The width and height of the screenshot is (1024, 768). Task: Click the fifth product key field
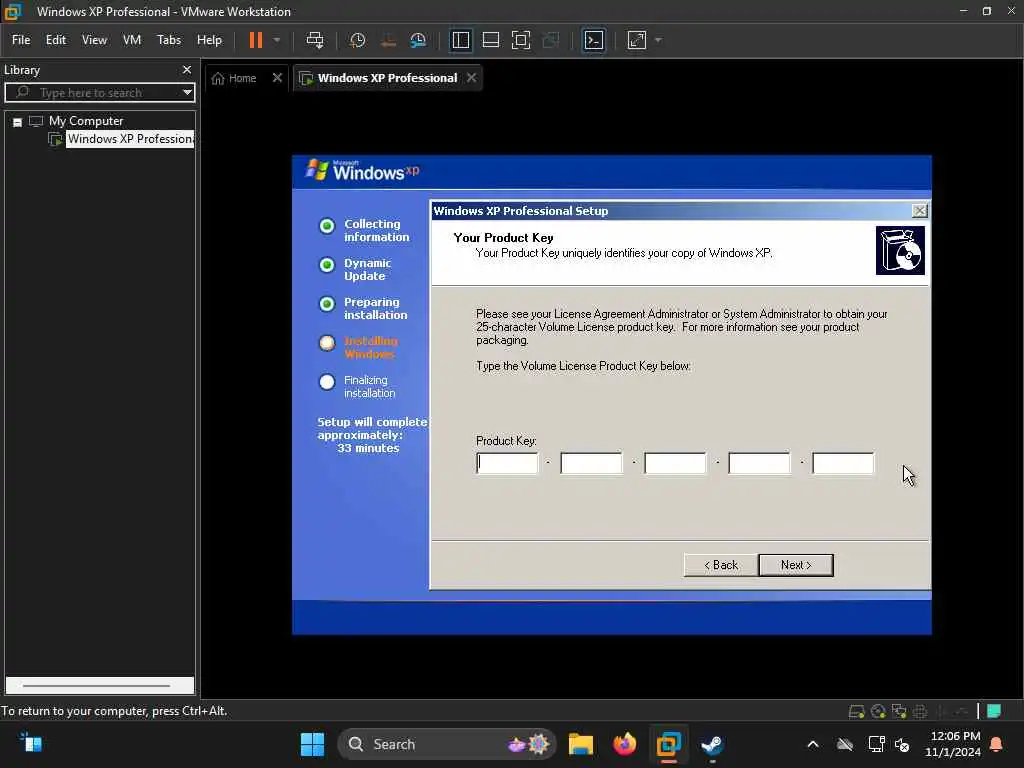pos(842,463)
